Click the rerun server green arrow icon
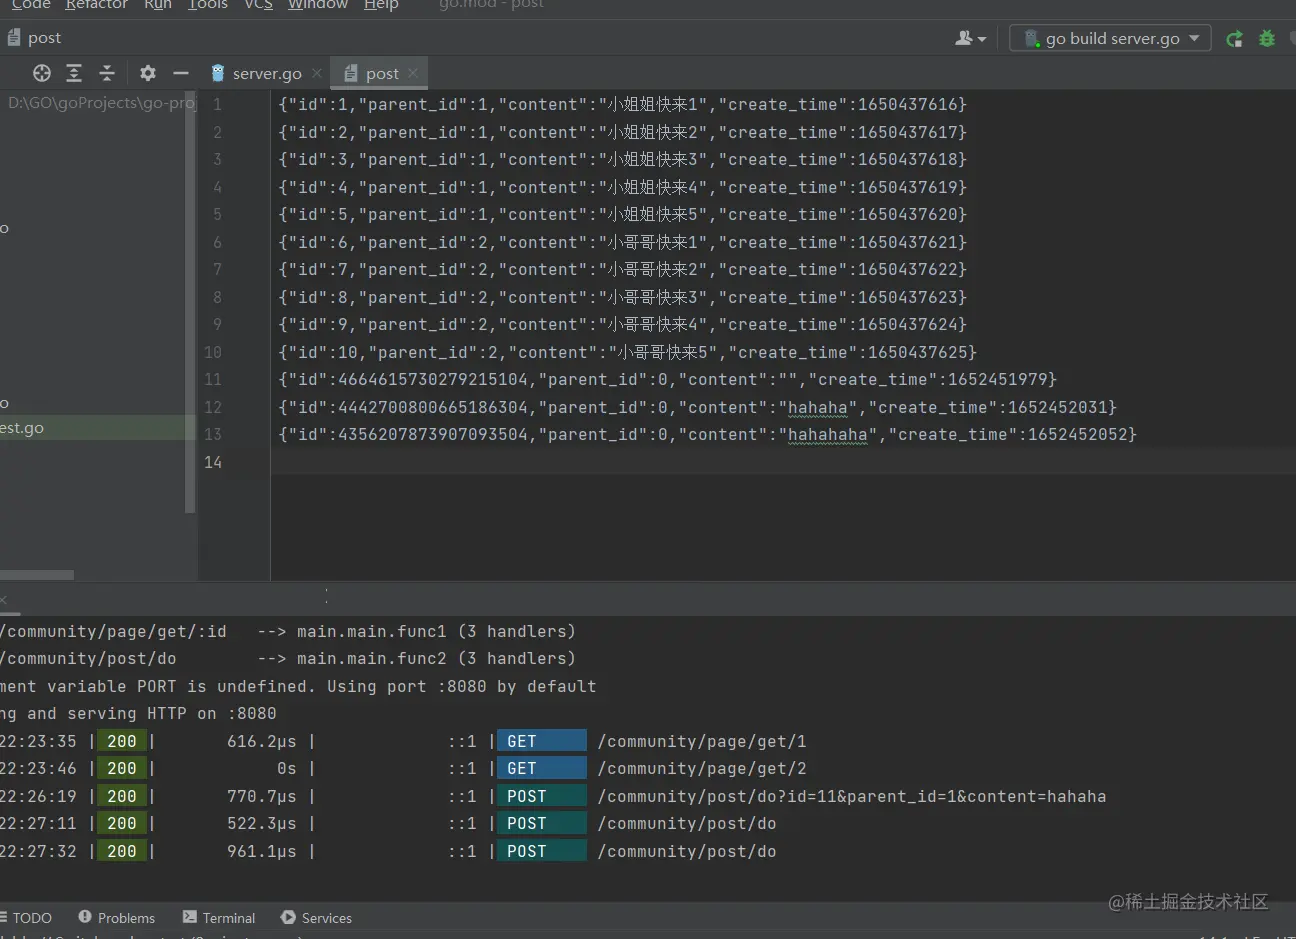Image resolution: width=1296 pixels, height=939 pixels. click(1235, 38)
